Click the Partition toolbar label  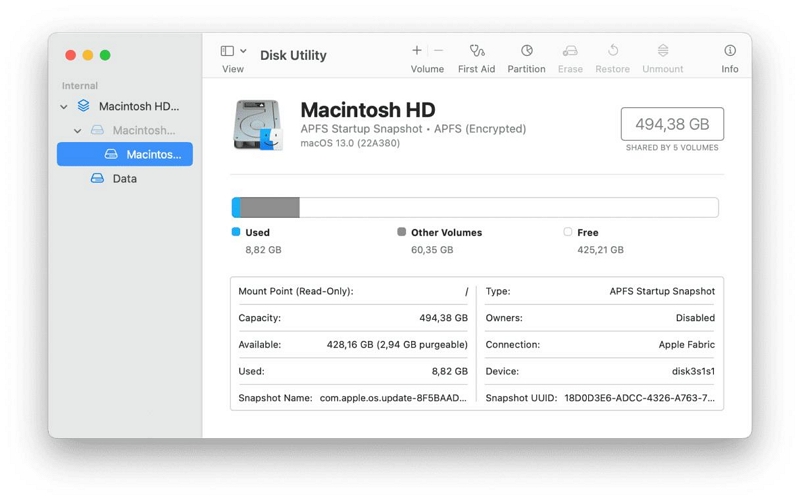526,69
